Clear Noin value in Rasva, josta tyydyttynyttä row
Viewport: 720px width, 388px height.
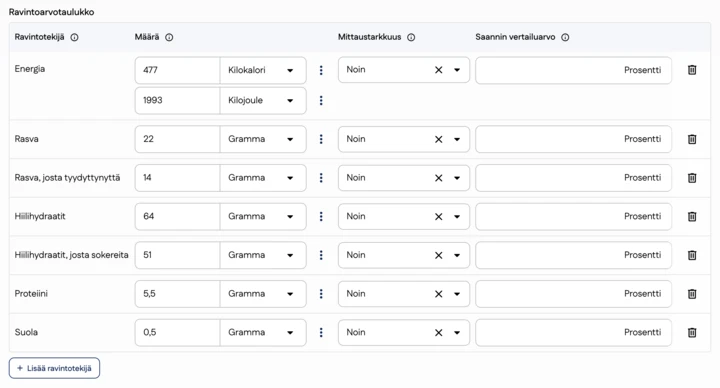[x=439, y=178]
